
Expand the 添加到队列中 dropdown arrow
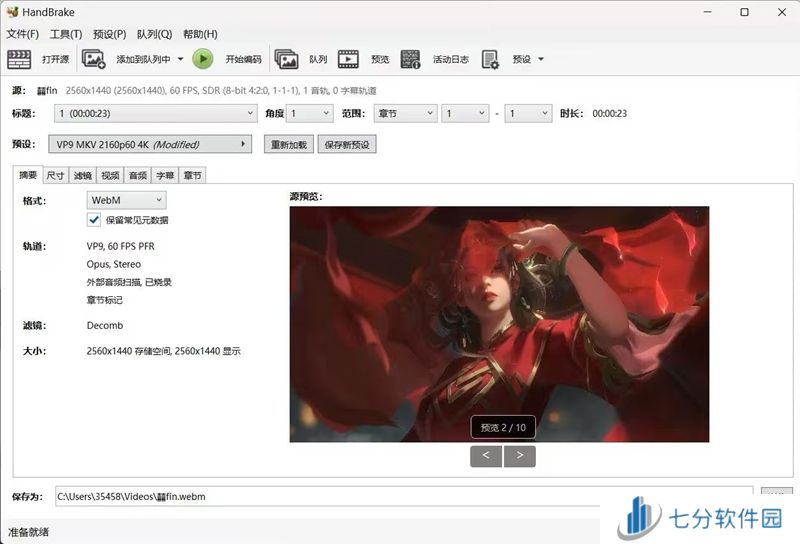[x=180, y=59]
